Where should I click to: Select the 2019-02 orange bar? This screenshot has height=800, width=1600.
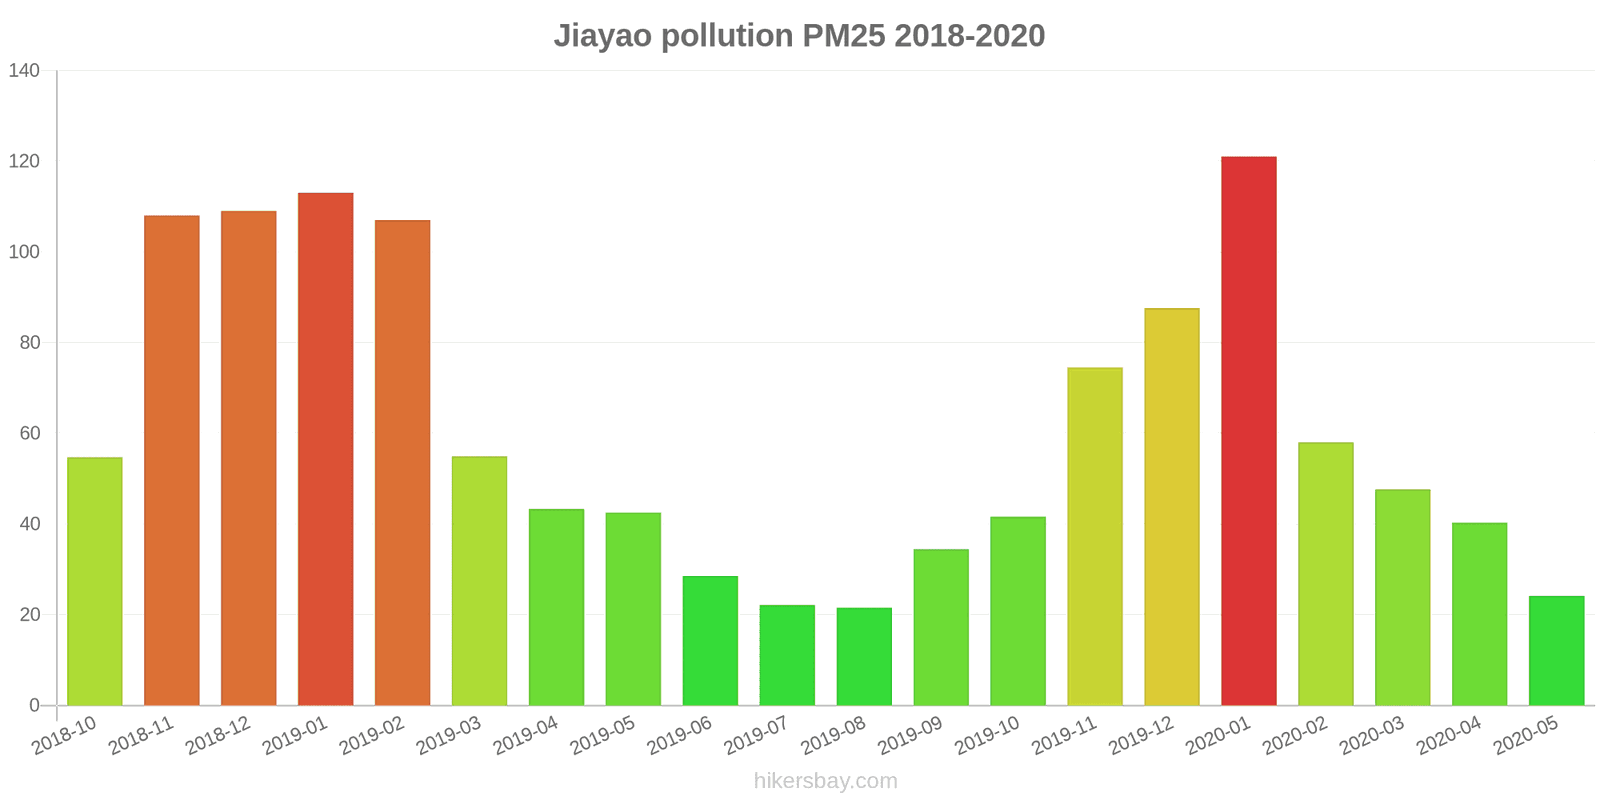tap(402, 462)
